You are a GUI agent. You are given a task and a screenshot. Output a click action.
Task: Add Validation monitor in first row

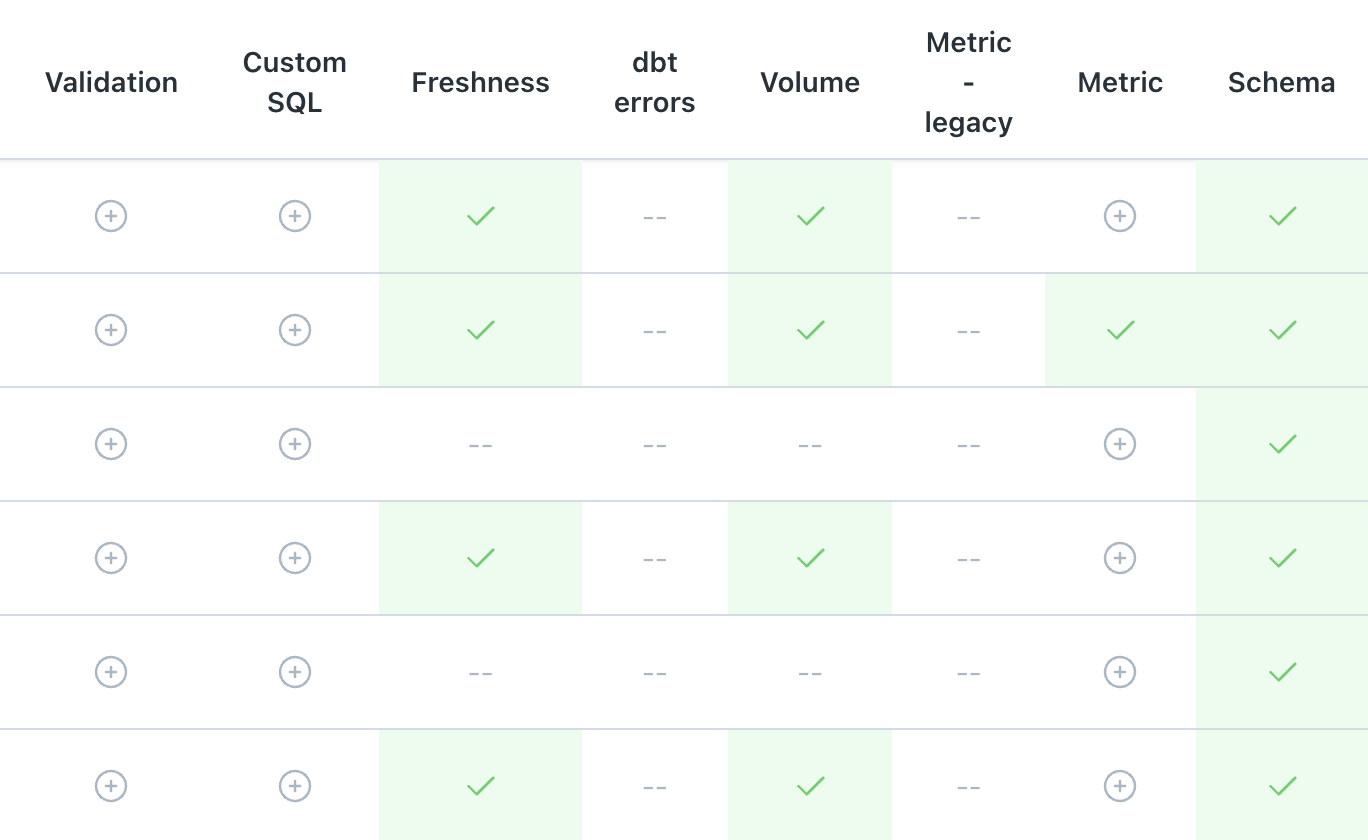(111, 216)
